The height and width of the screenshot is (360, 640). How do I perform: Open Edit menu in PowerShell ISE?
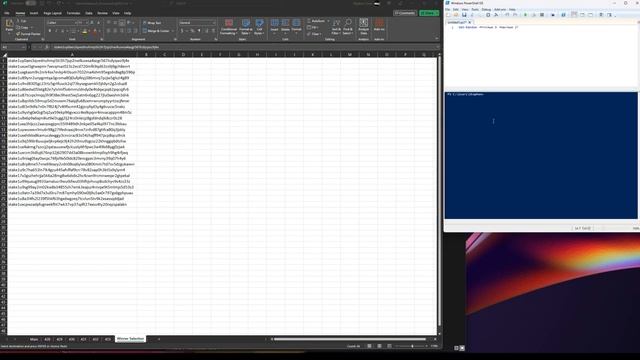456,9
